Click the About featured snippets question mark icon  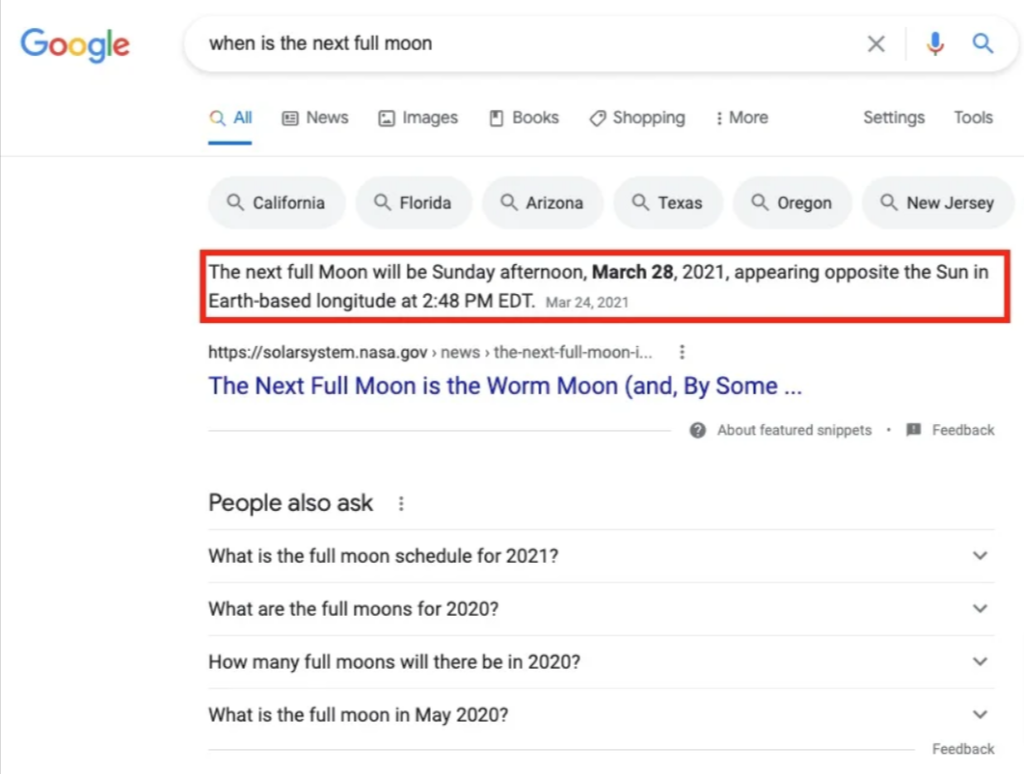697,430
